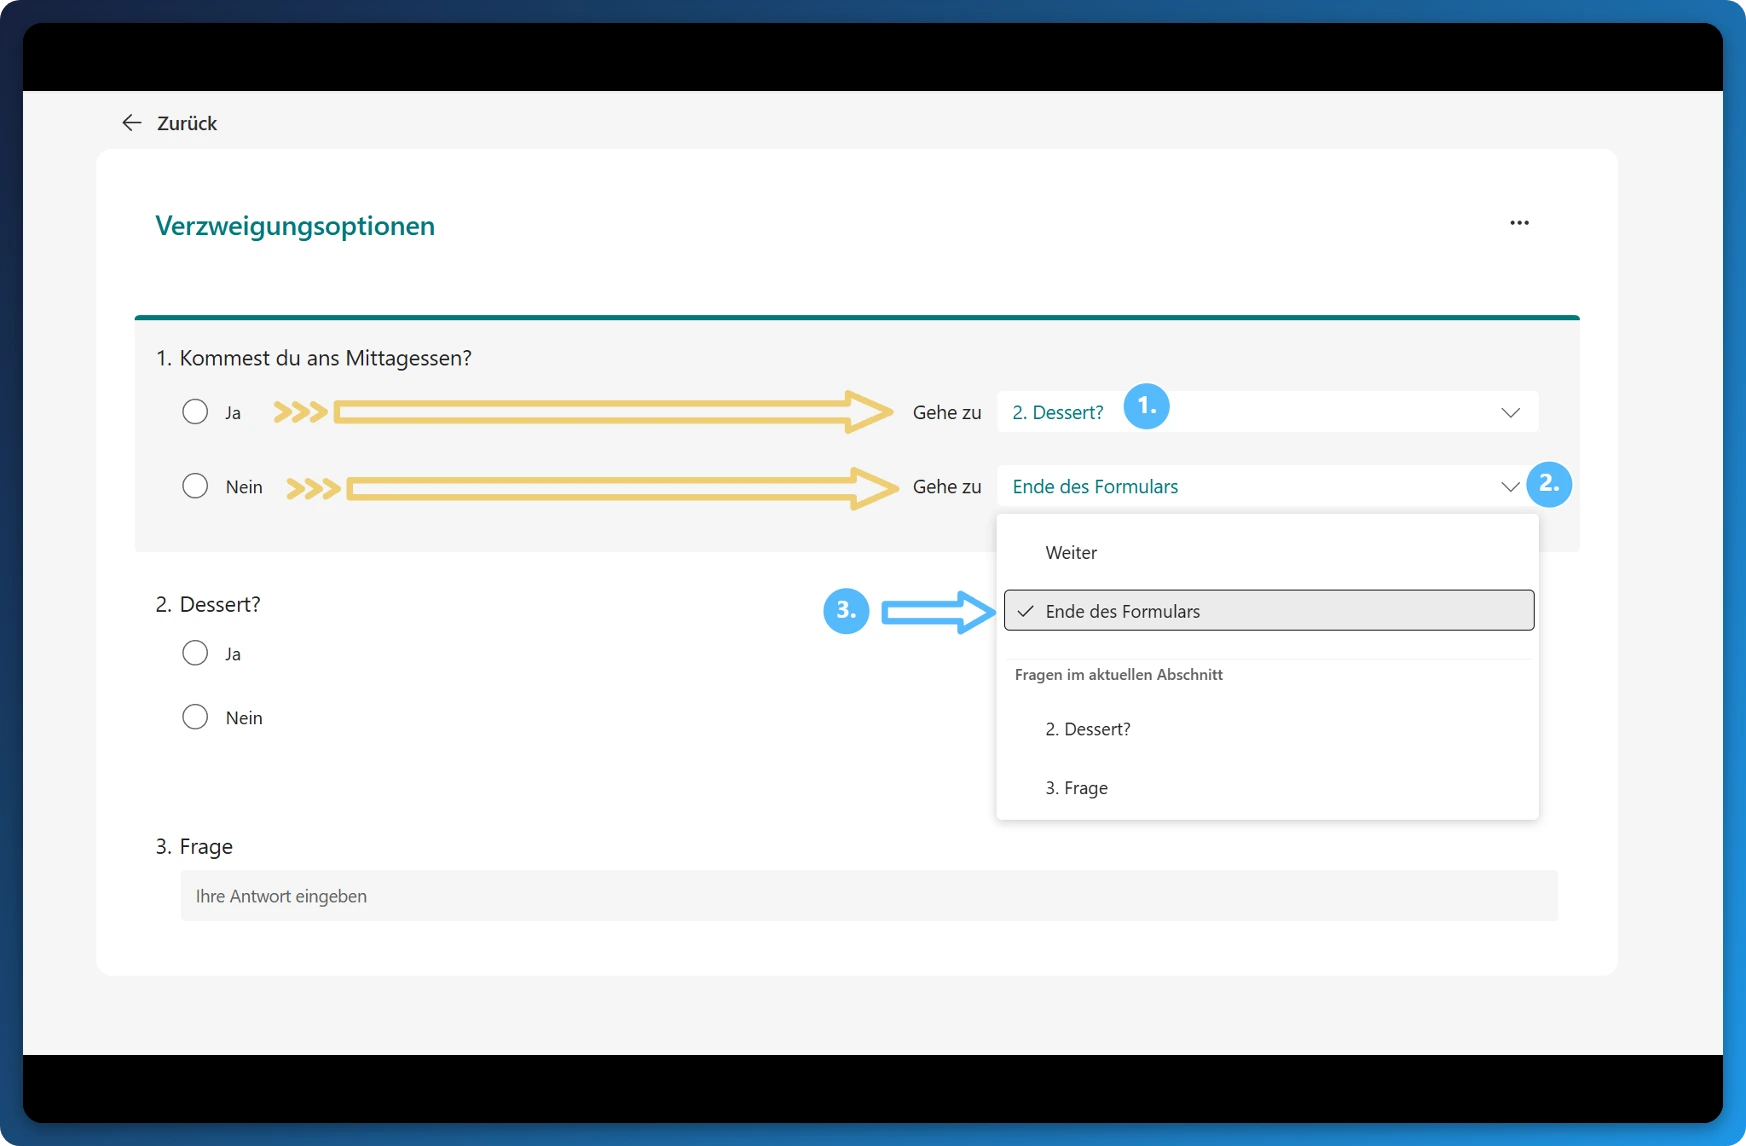Open the ellipsis options menu
This screenshot has width=1746, height=1146.
click(1519, 222)
